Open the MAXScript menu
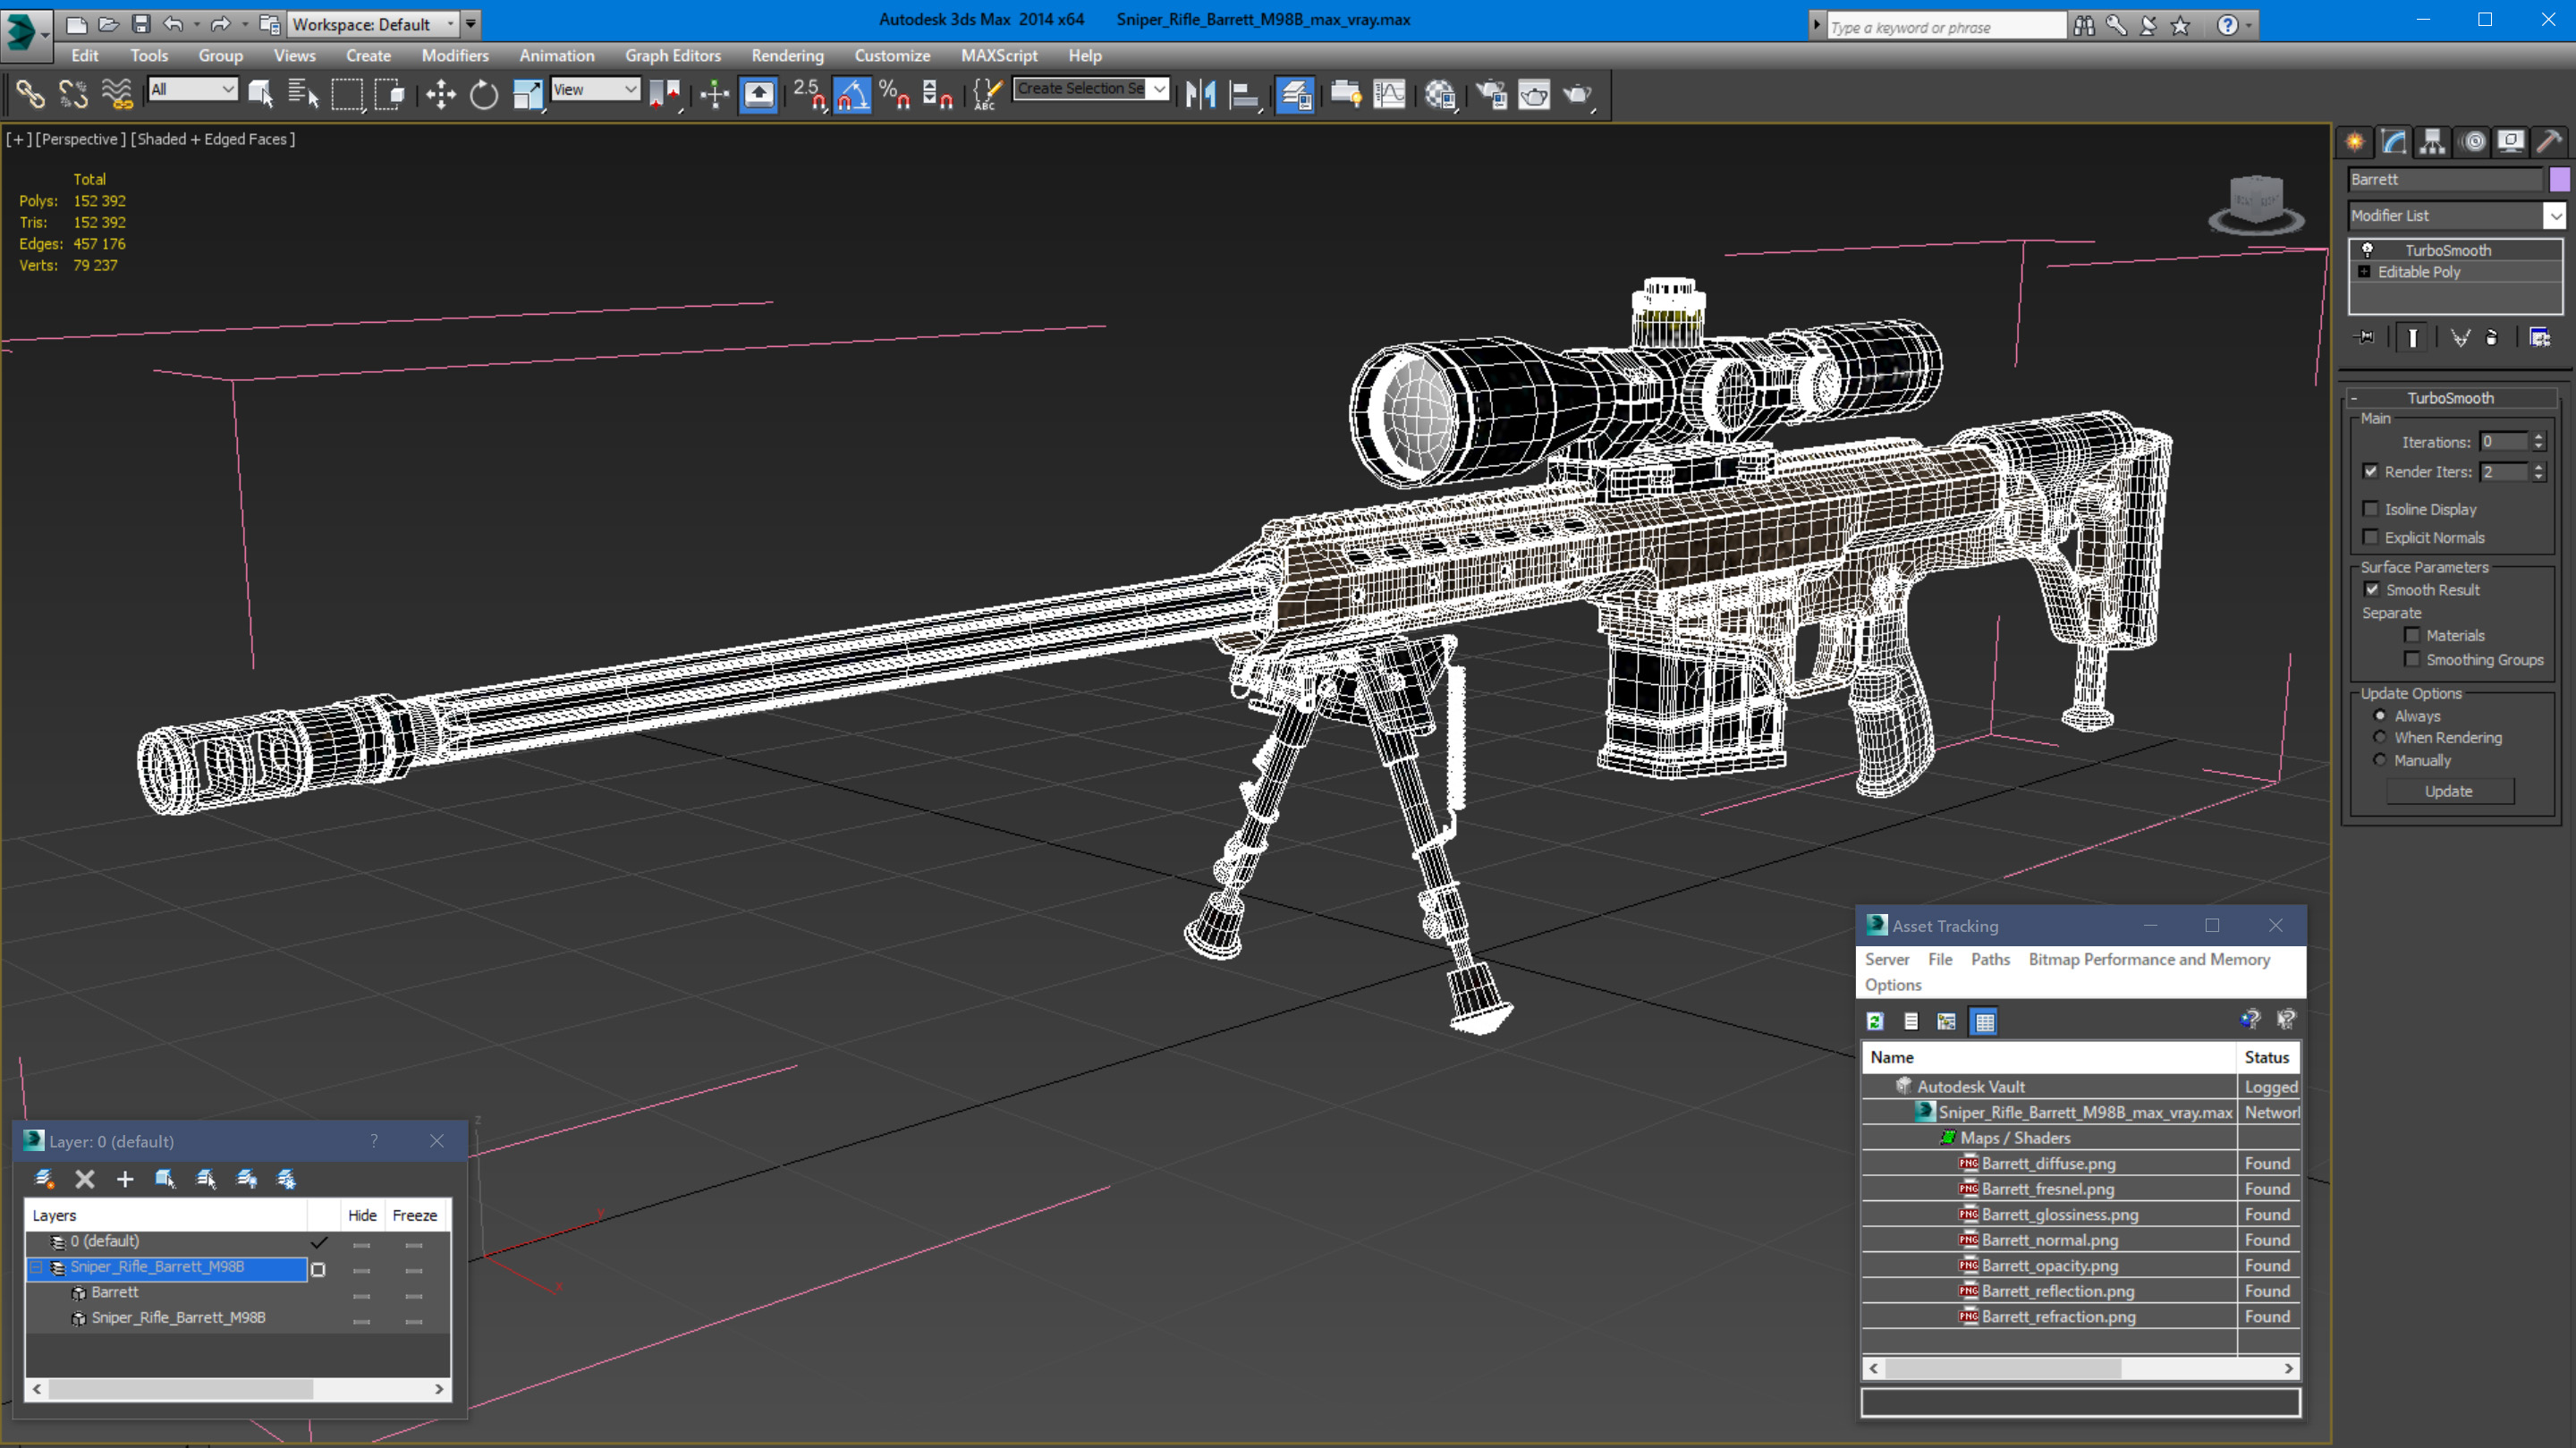 tap(999, 56)
